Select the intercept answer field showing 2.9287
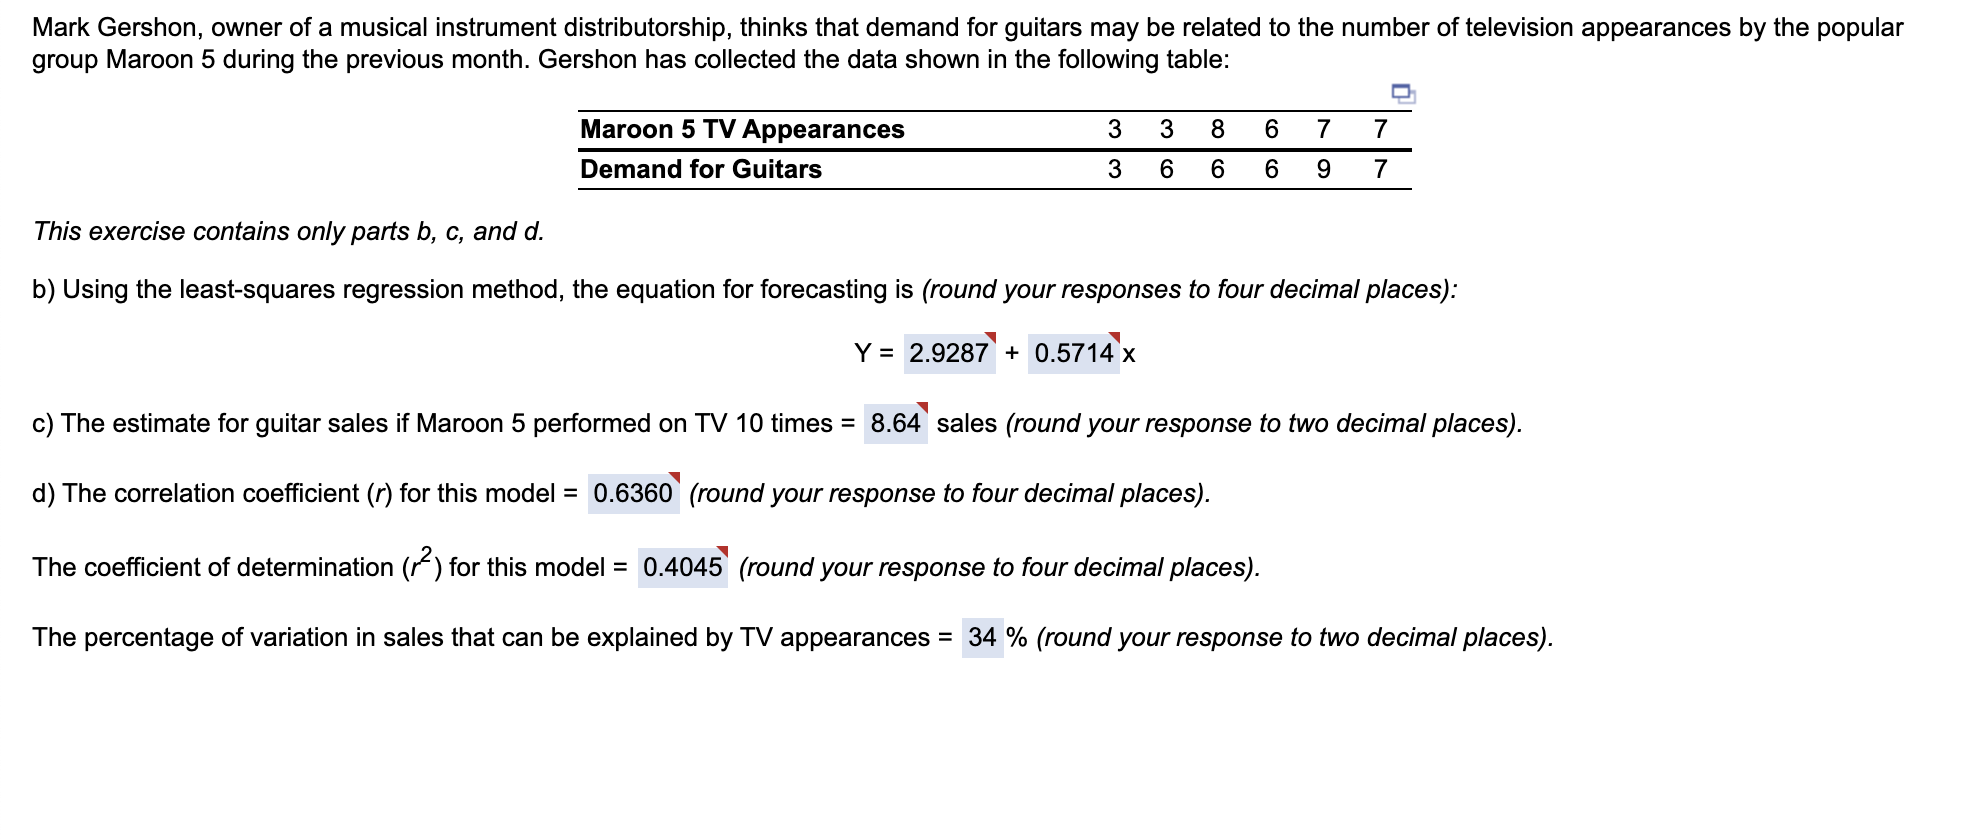Viewport: 1970px width, 840px height. [x=950, y=352]
